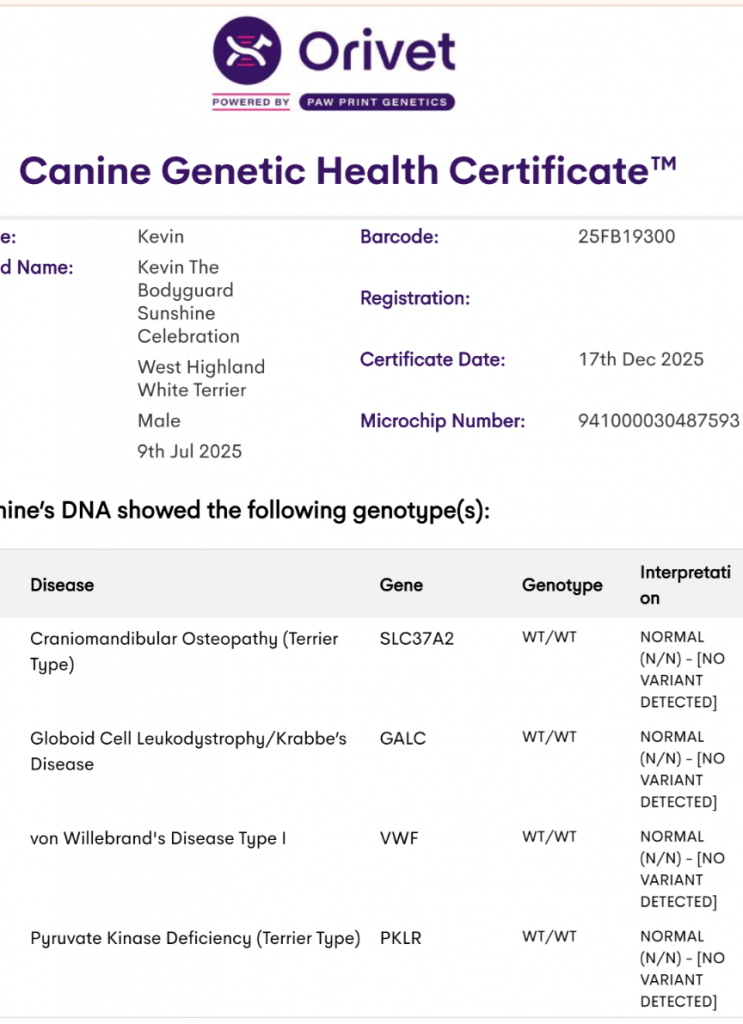Click the West Highland White Terrier breed text
743x1024 pixels.
(201, 378)
